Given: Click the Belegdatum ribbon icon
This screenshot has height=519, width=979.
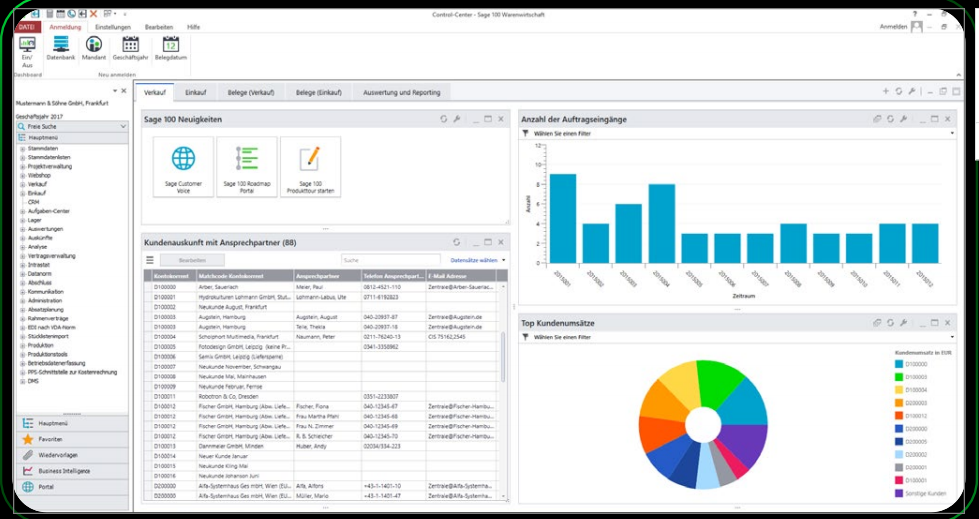Looking at the screenshot, I should [170, 44].
